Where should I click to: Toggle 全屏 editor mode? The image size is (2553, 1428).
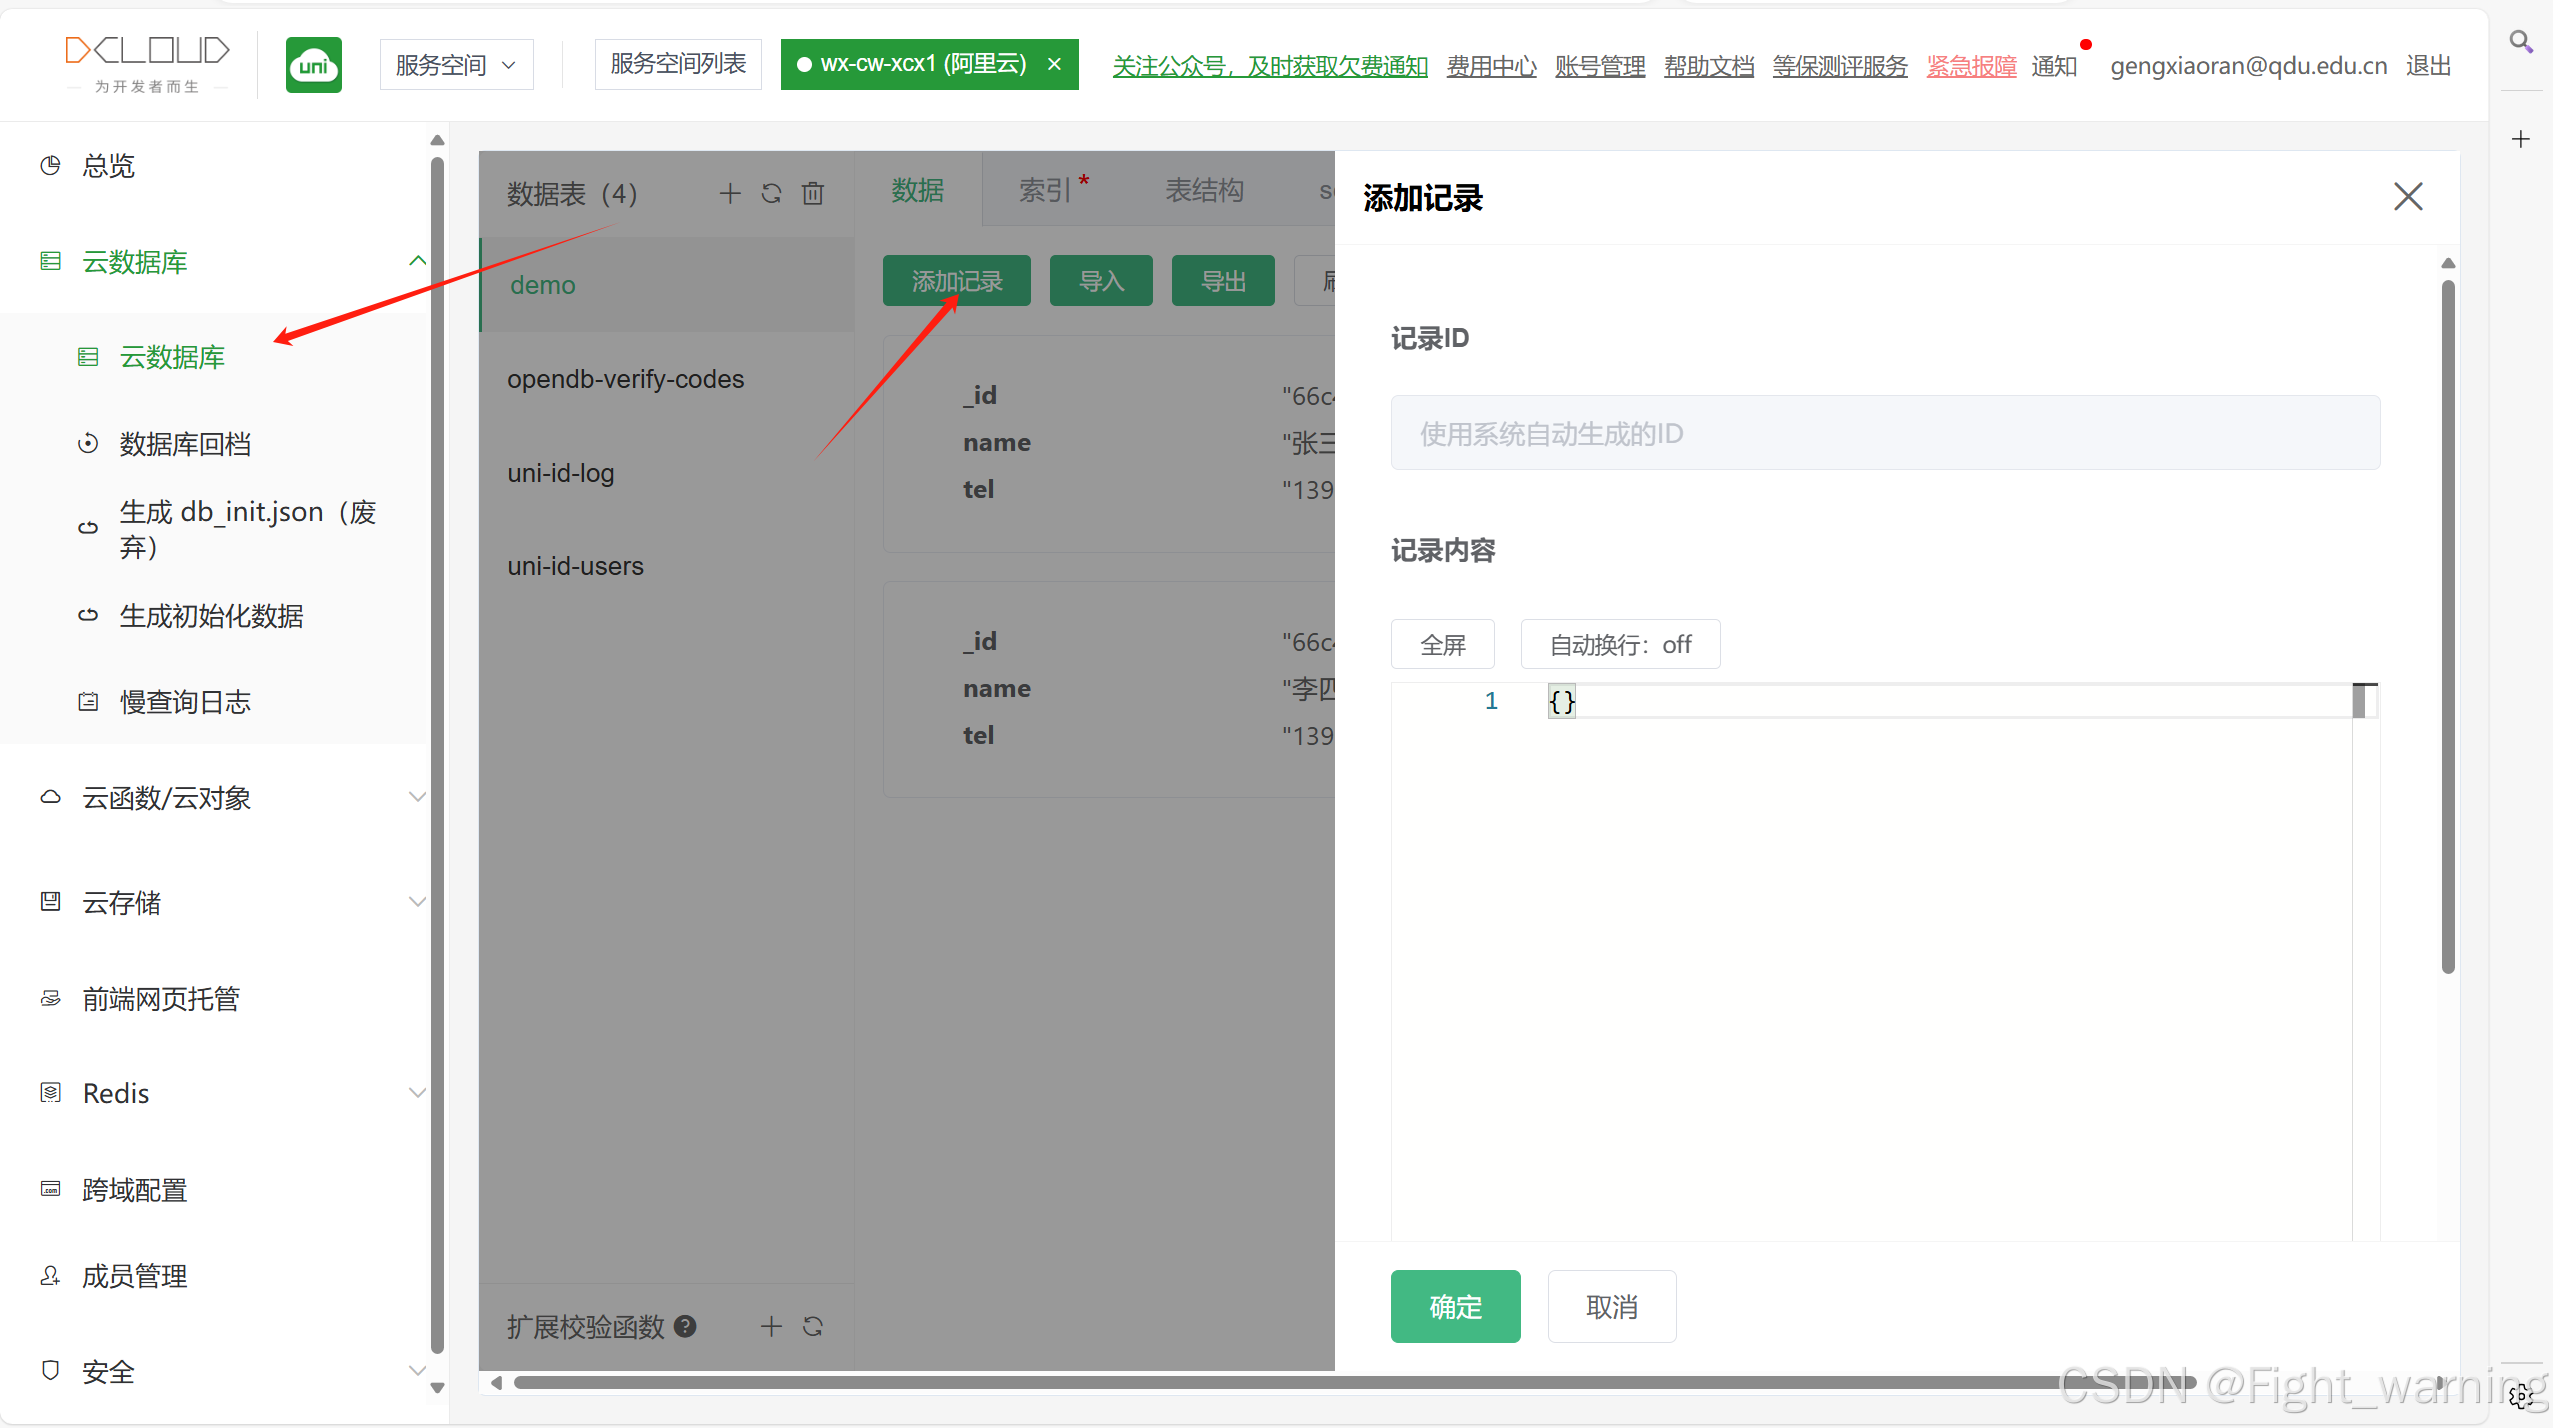[x=1442, y=644]
